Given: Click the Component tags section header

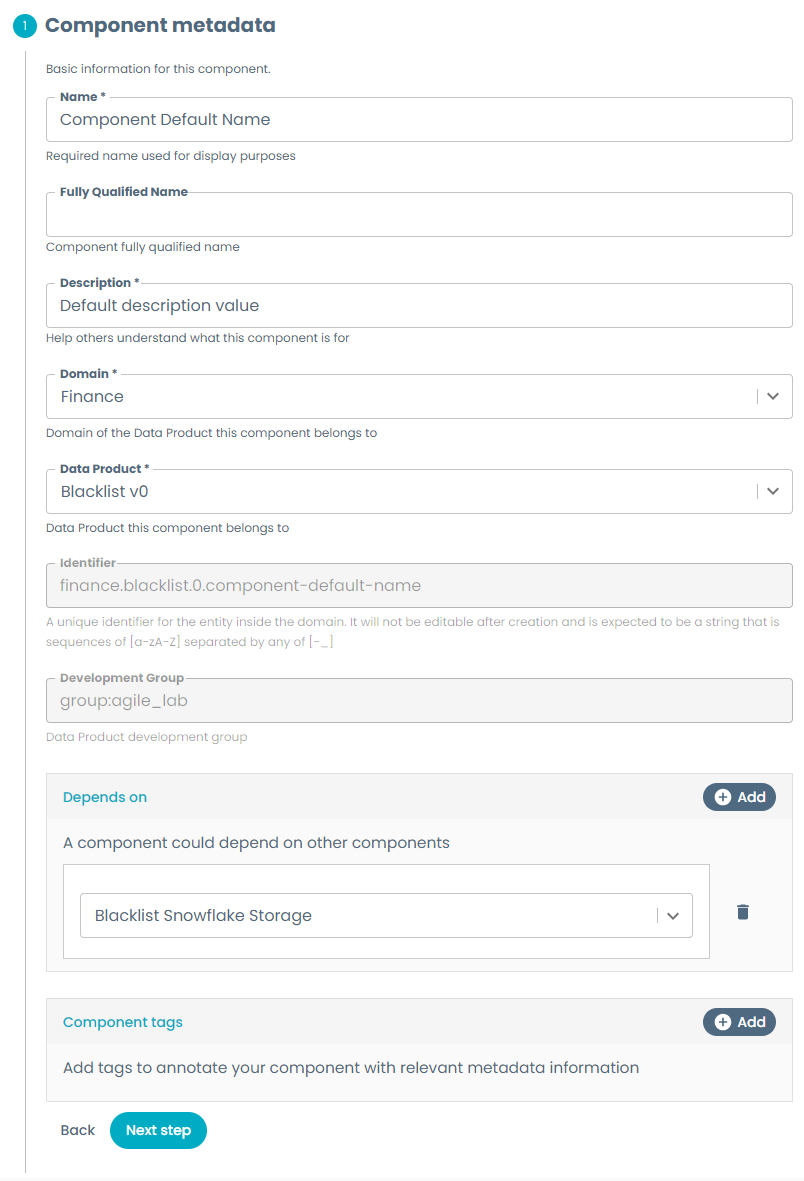Looking at the screenshot, I should point(122,1022).
